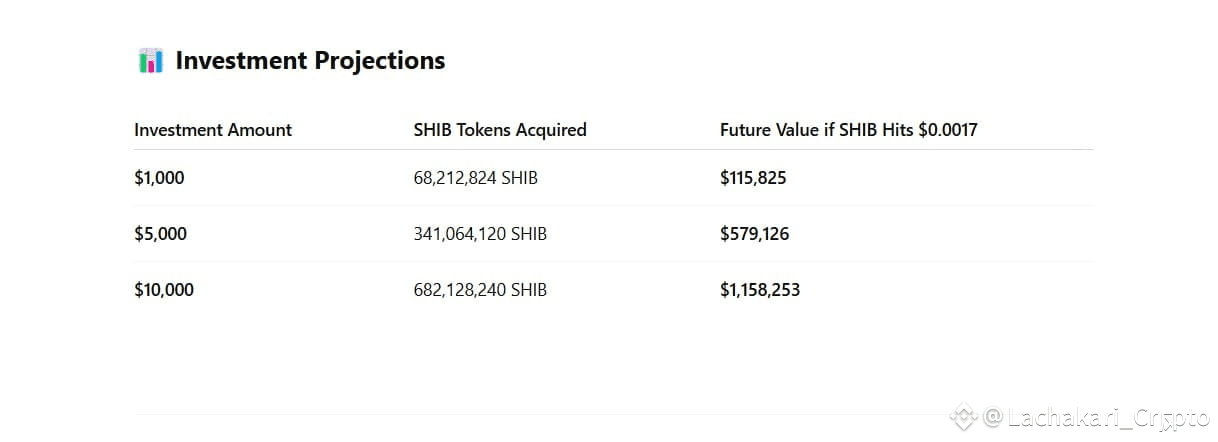Select the $10,000 investment amount cell

pyautogui.click(x=164, y=290)
